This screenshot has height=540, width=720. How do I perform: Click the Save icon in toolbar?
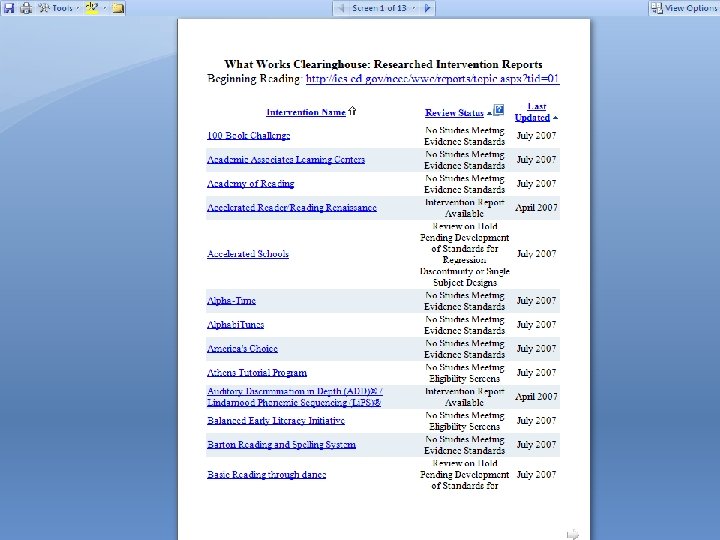coord(9,8)
